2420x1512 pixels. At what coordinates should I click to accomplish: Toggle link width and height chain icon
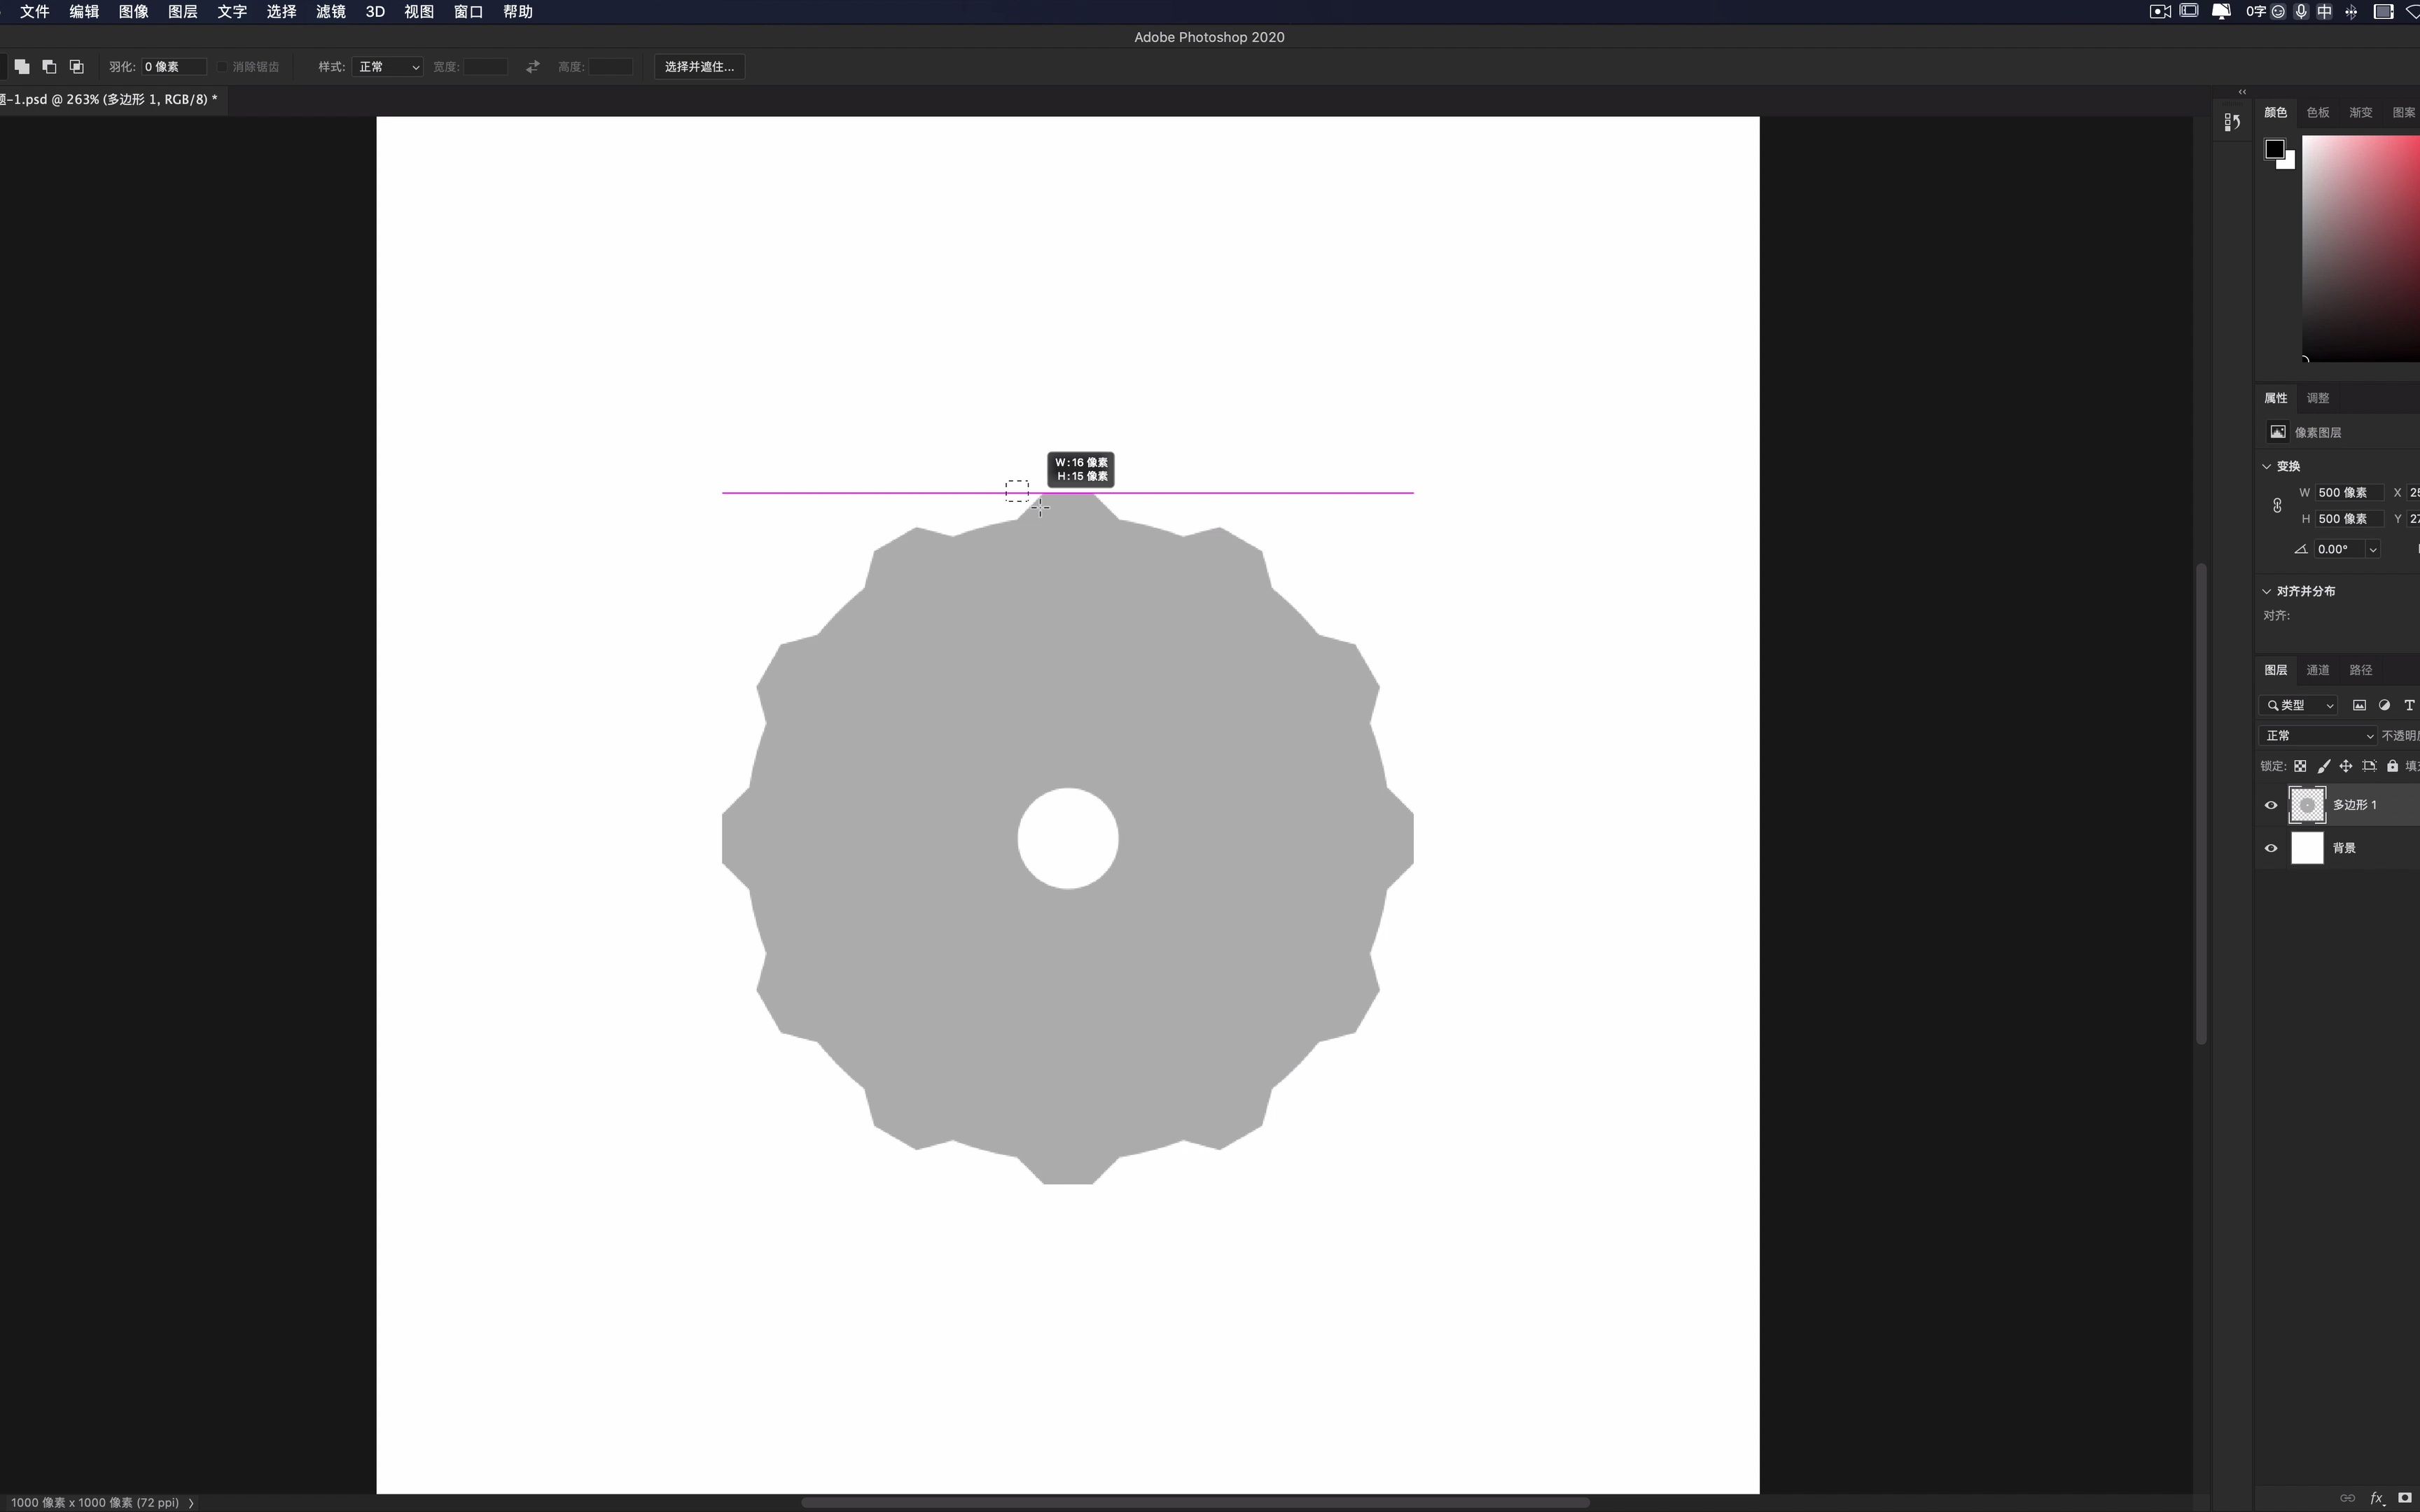coord(2277,506)
